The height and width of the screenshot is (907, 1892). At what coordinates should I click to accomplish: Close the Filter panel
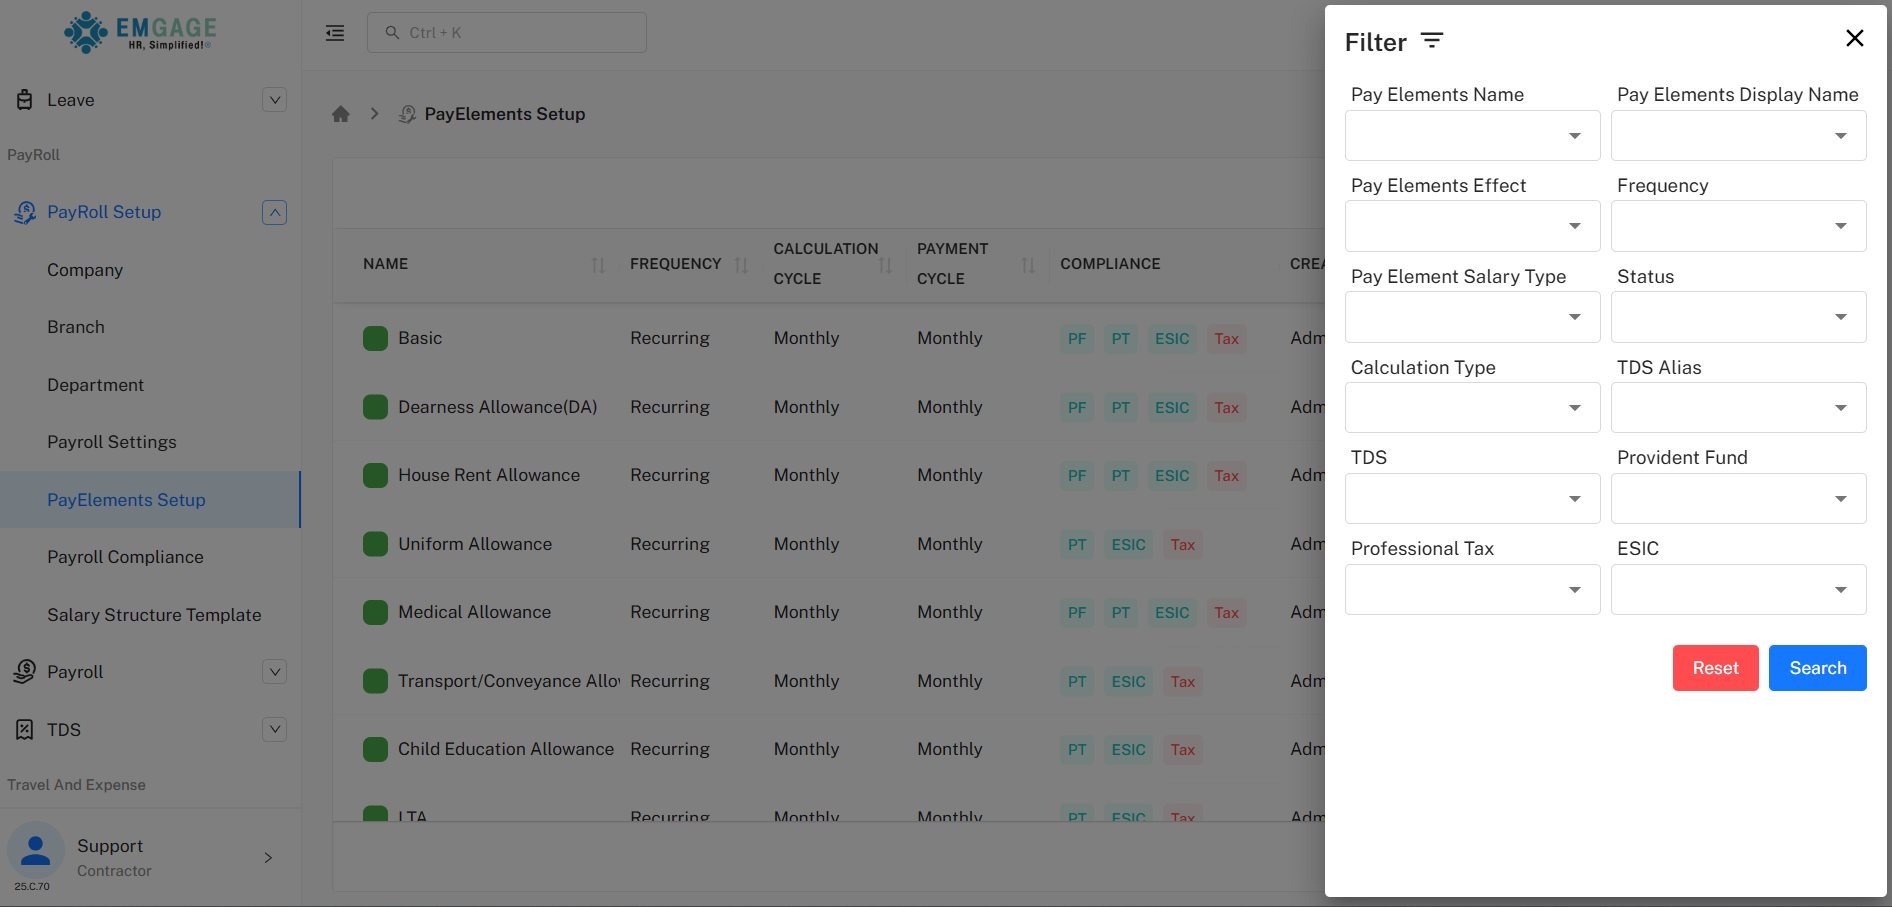pyautogui.click(x=1854, y=38)
